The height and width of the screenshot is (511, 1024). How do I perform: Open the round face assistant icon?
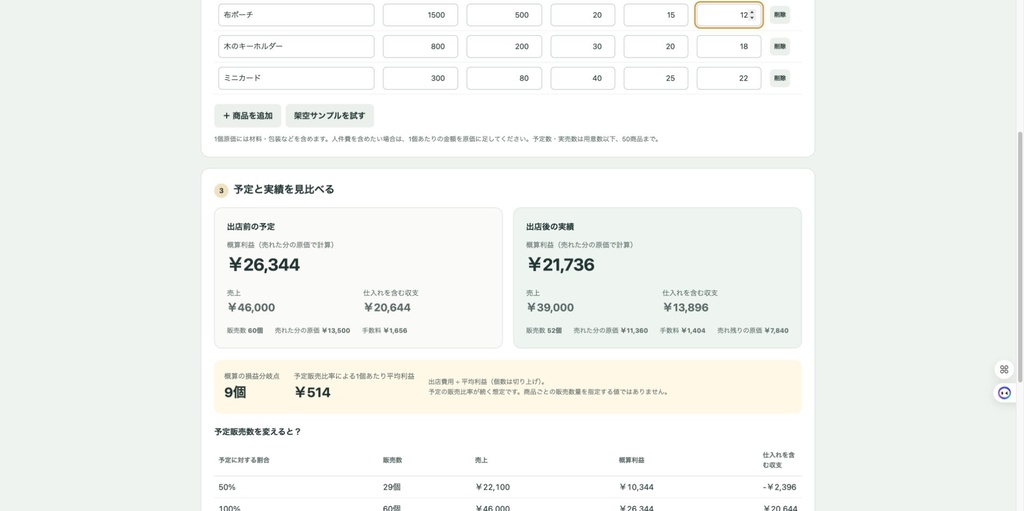[x=1004, y=393]
